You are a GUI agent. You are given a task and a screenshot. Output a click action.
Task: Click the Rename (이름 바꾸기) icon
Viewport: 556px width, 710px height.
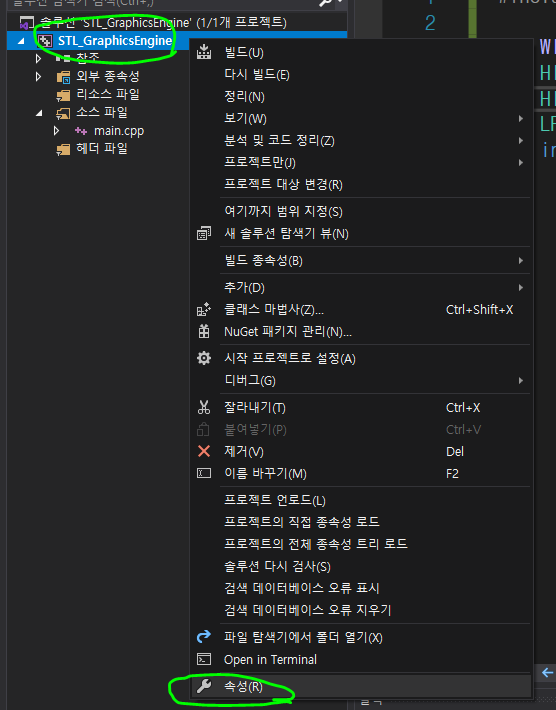click(x=204, y=473)
